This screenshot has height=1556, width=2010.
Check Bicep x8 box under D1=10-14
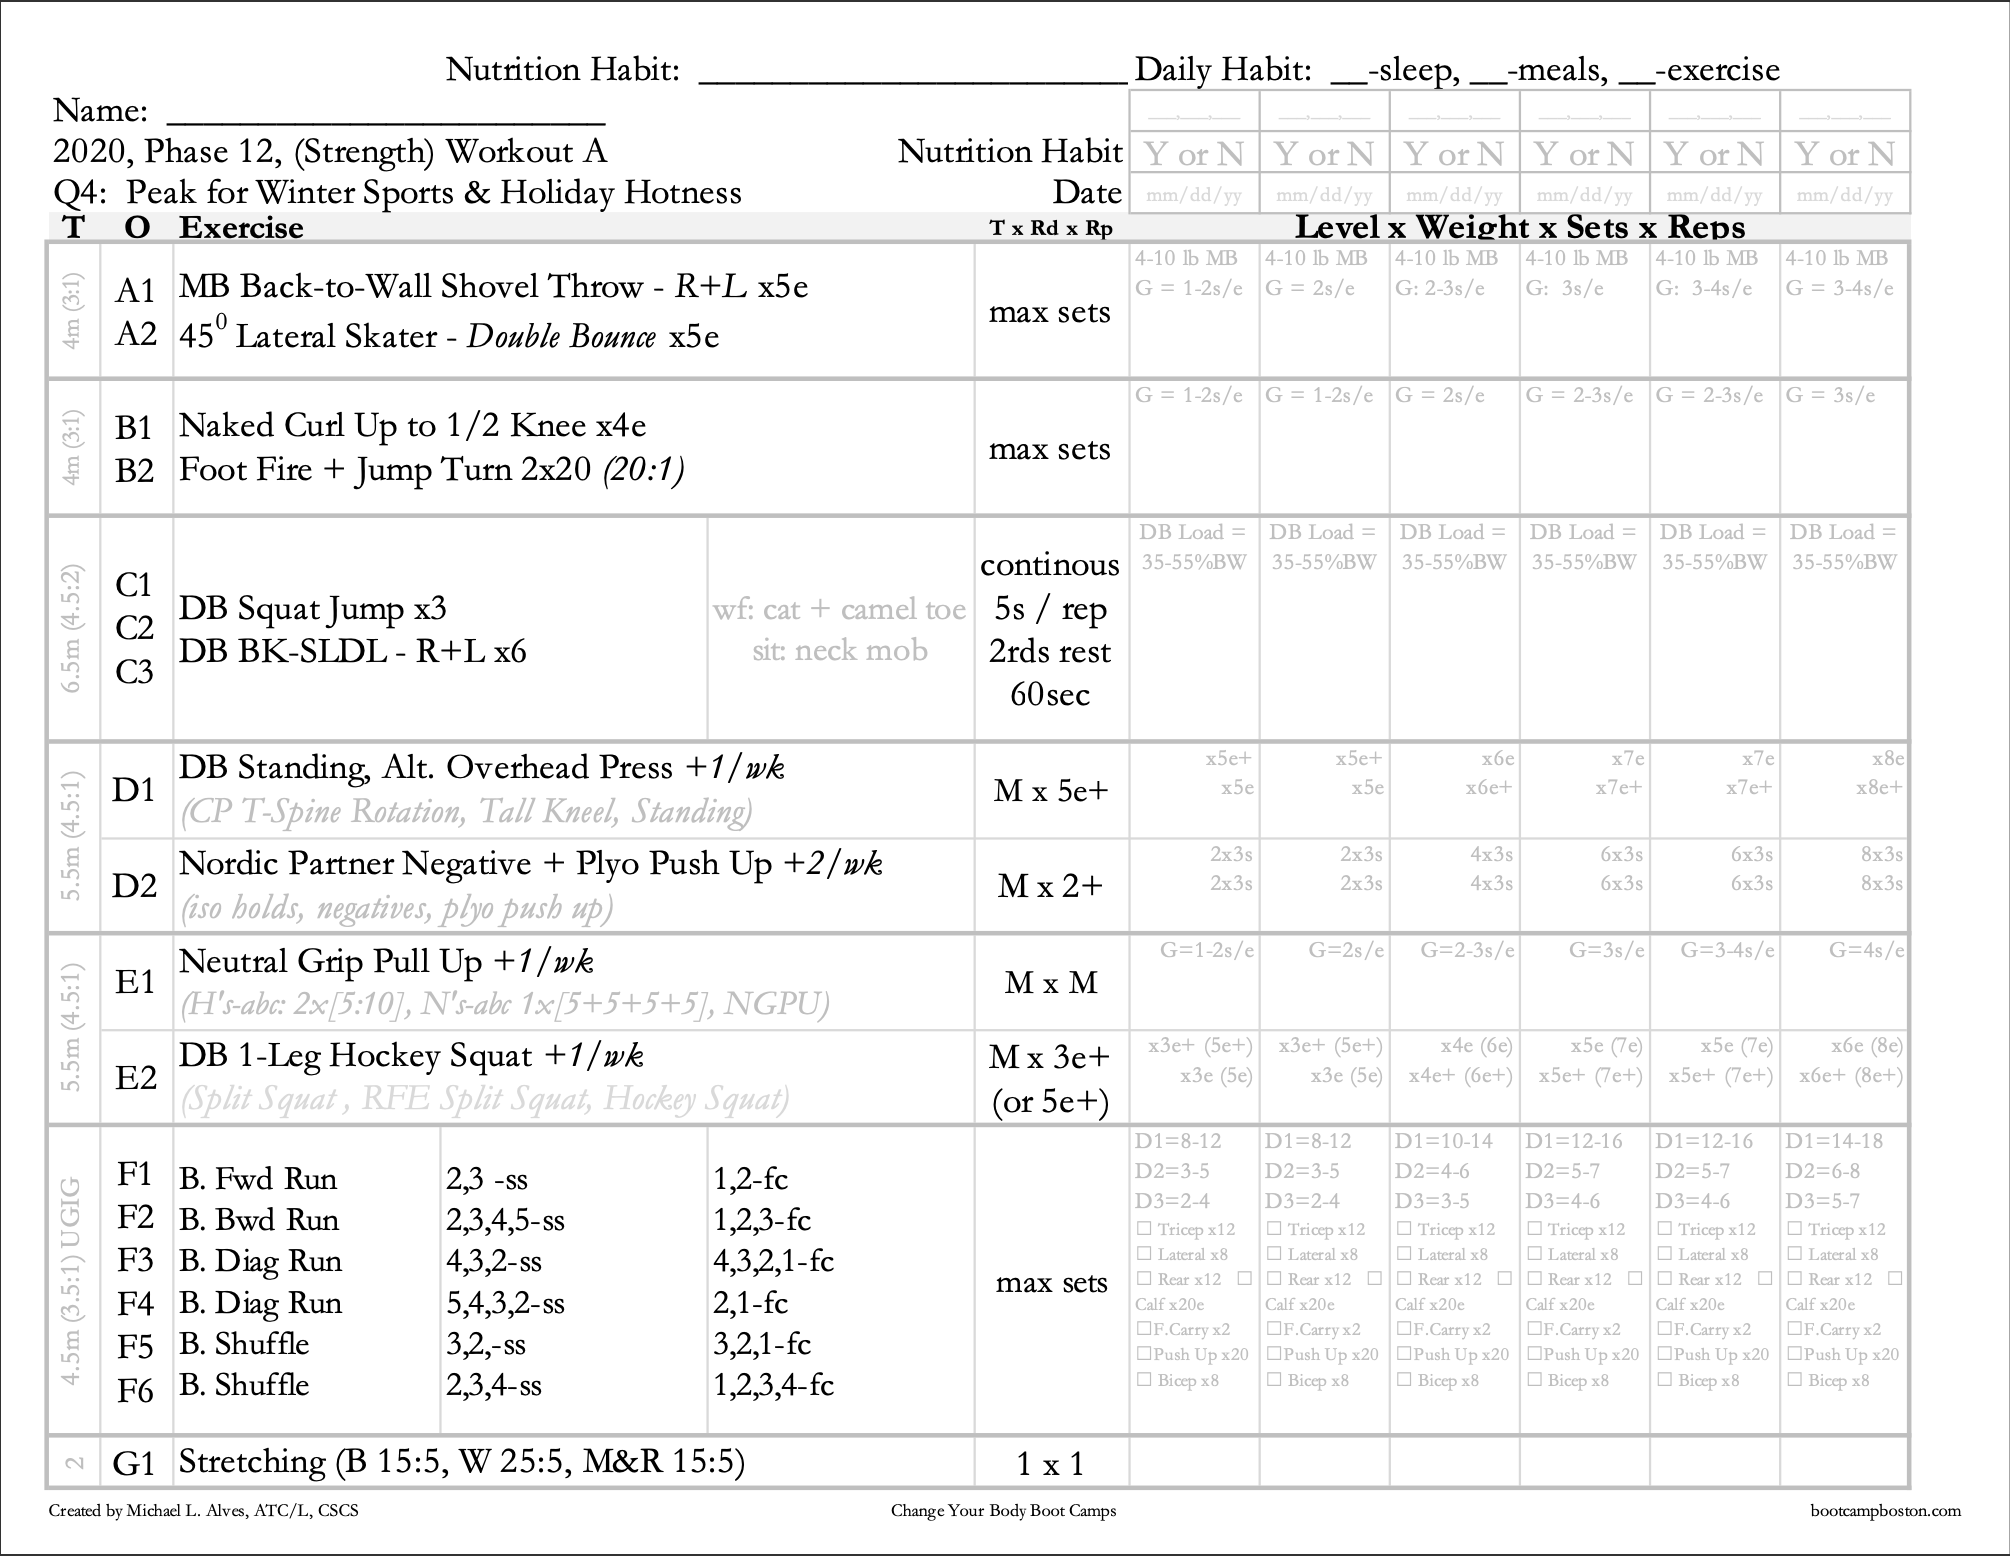click(x=1404, y=1380)
